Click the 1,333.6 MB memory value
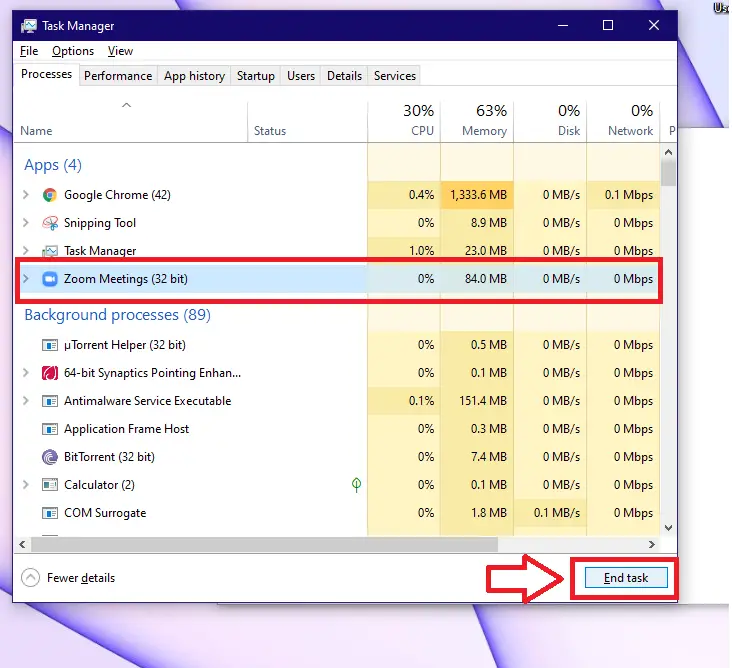The image size is (732, 668). tap(479, 195)
